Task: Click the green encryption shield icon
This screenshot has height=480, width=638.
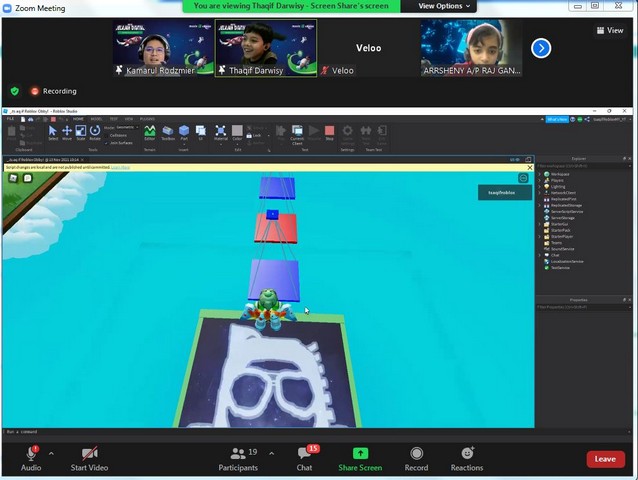Action: pos(14,91)
